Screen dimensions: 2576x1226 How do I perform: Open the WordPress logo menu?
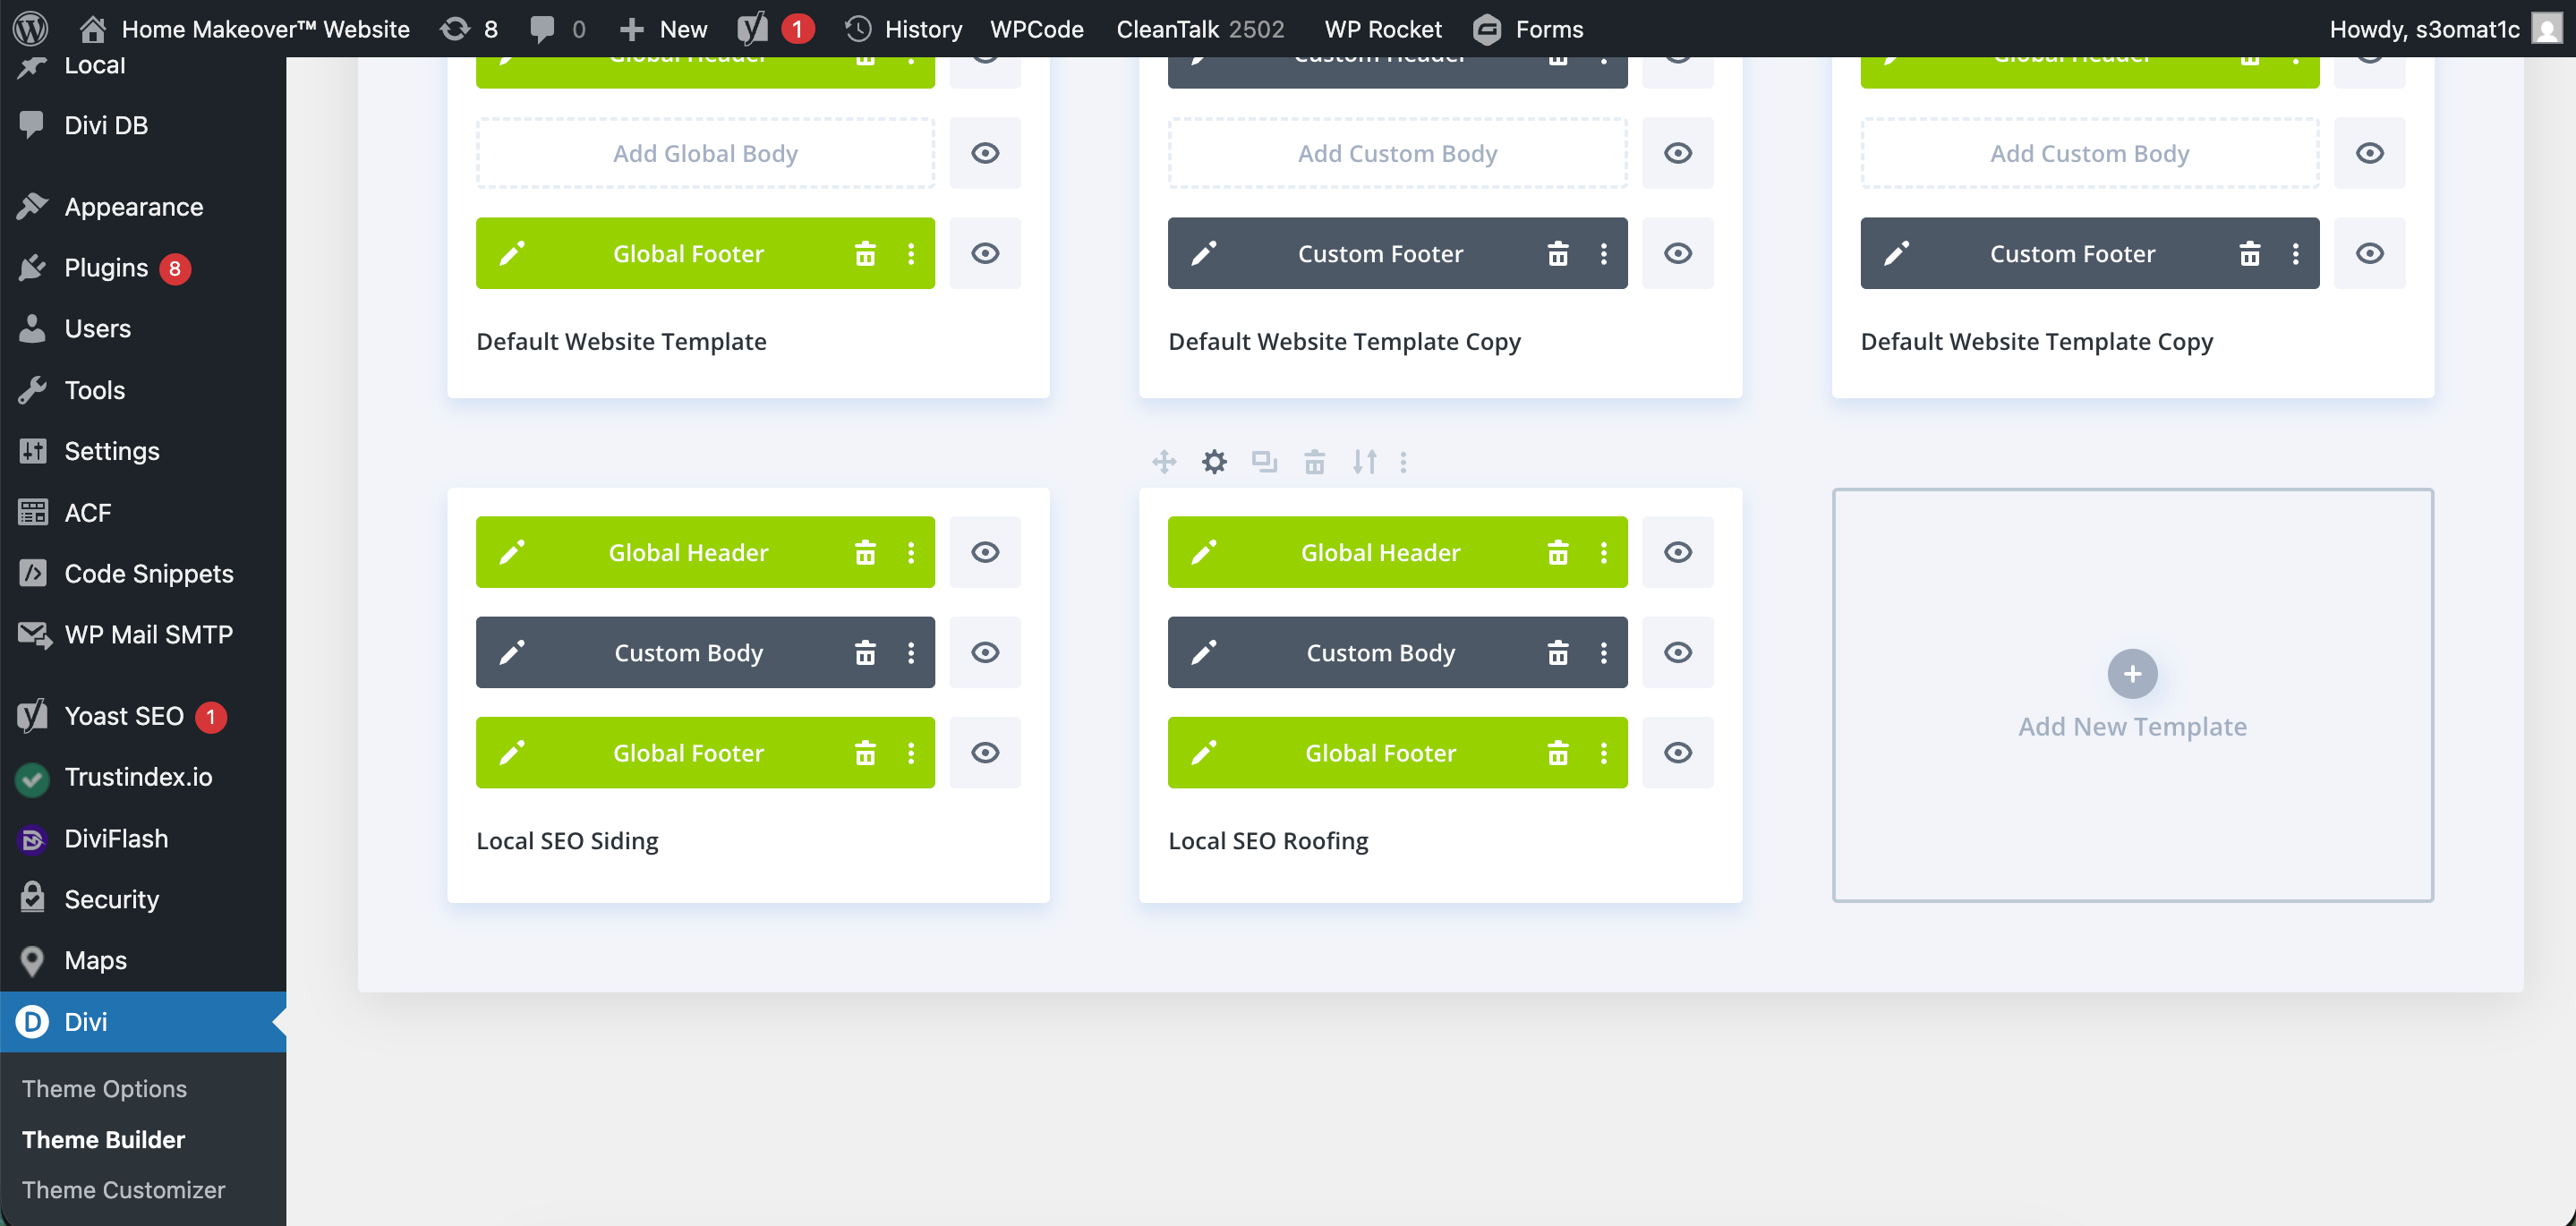click(x=31, y=28)
